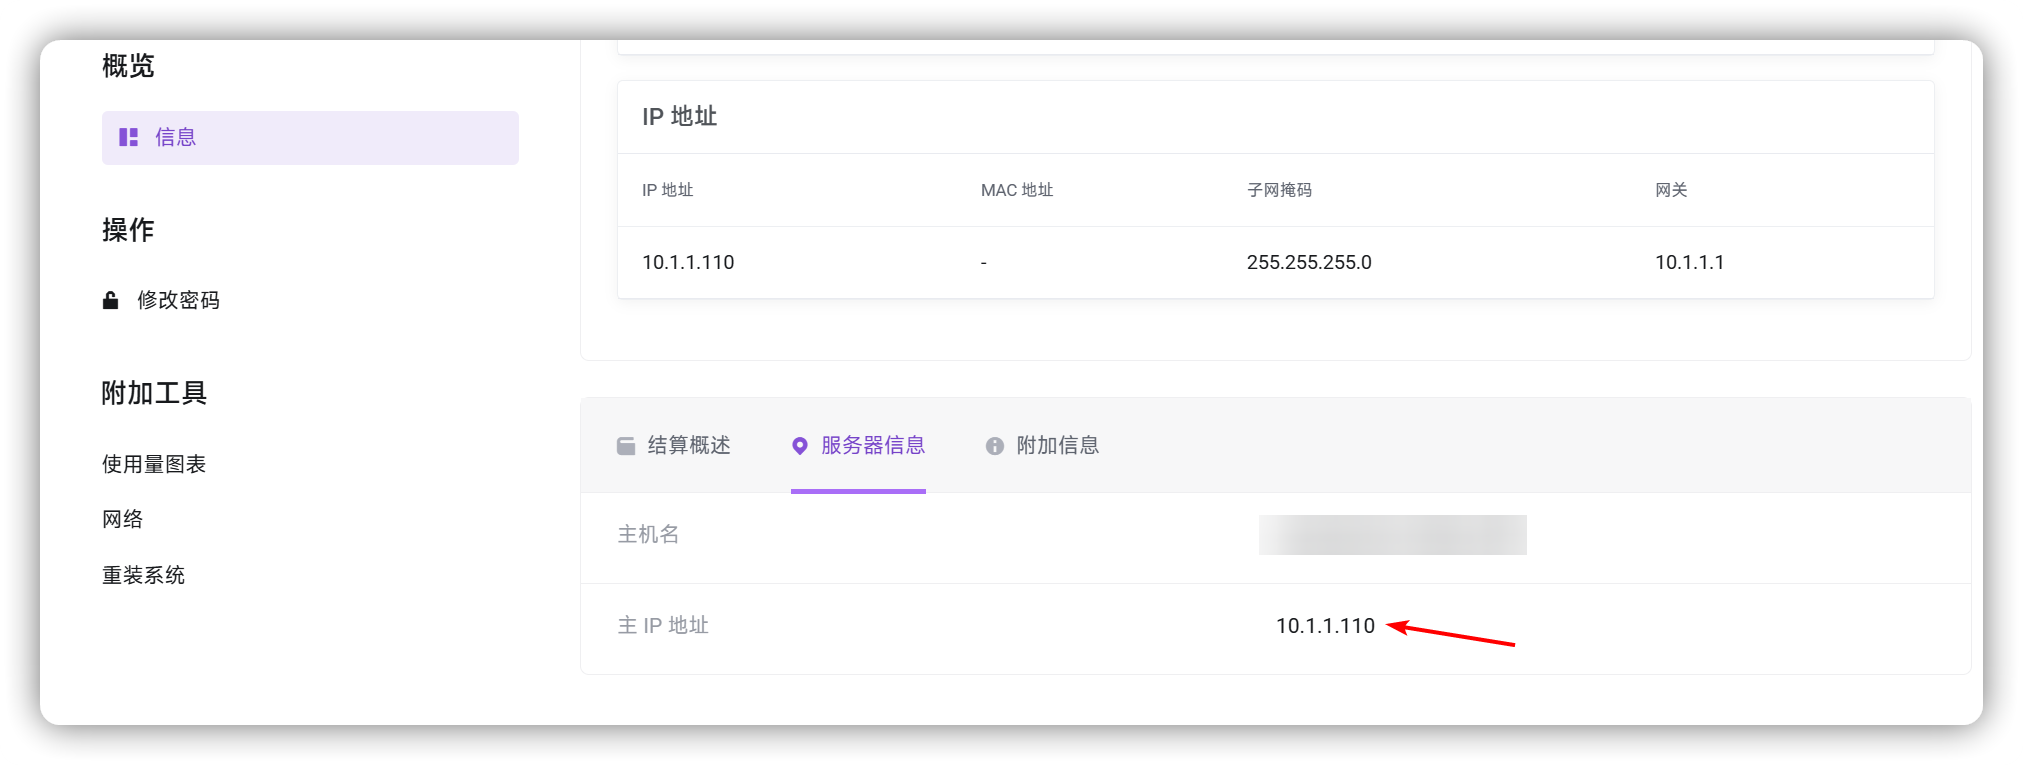Open the 使用量图表 tool

(154, 464)
